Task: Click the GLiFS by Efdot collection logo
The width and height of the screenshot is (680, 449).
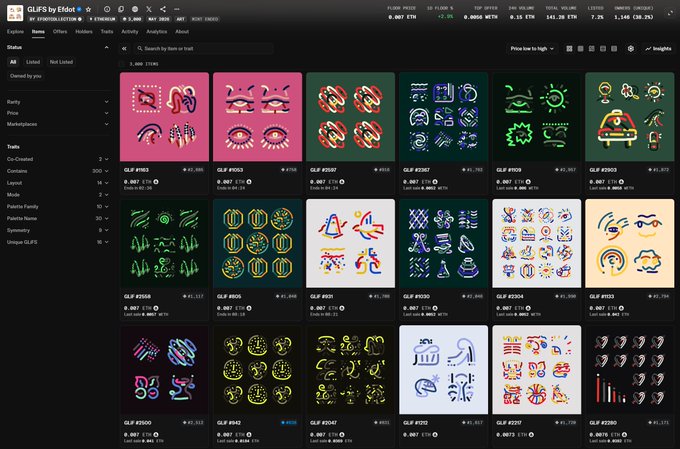Action: point(15,13)
